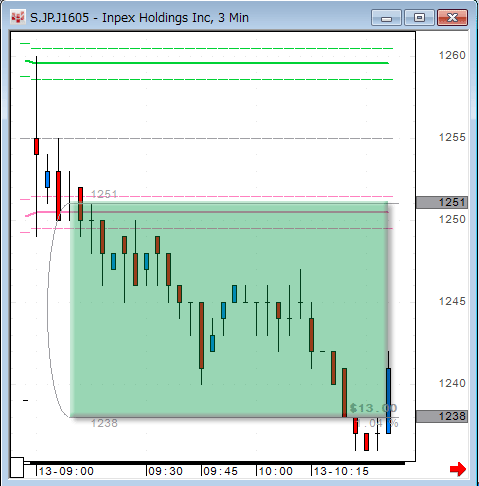This screenshot has width=479, height=486.
Task: Click the solid pink horizontal line
Action: click(x=207, y=212)
